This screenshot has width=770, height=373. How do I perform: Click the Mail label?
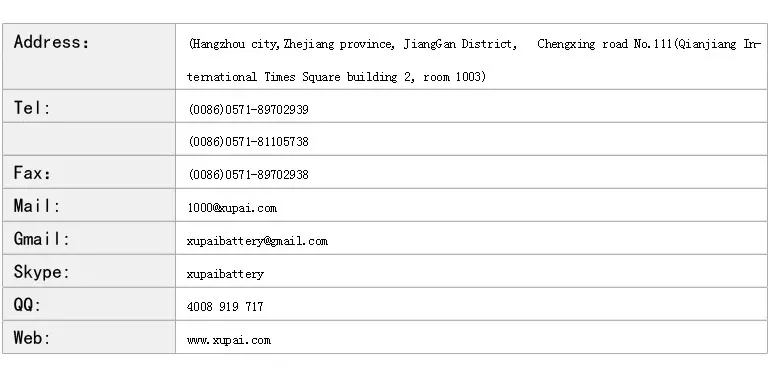[x=37, y=206]
